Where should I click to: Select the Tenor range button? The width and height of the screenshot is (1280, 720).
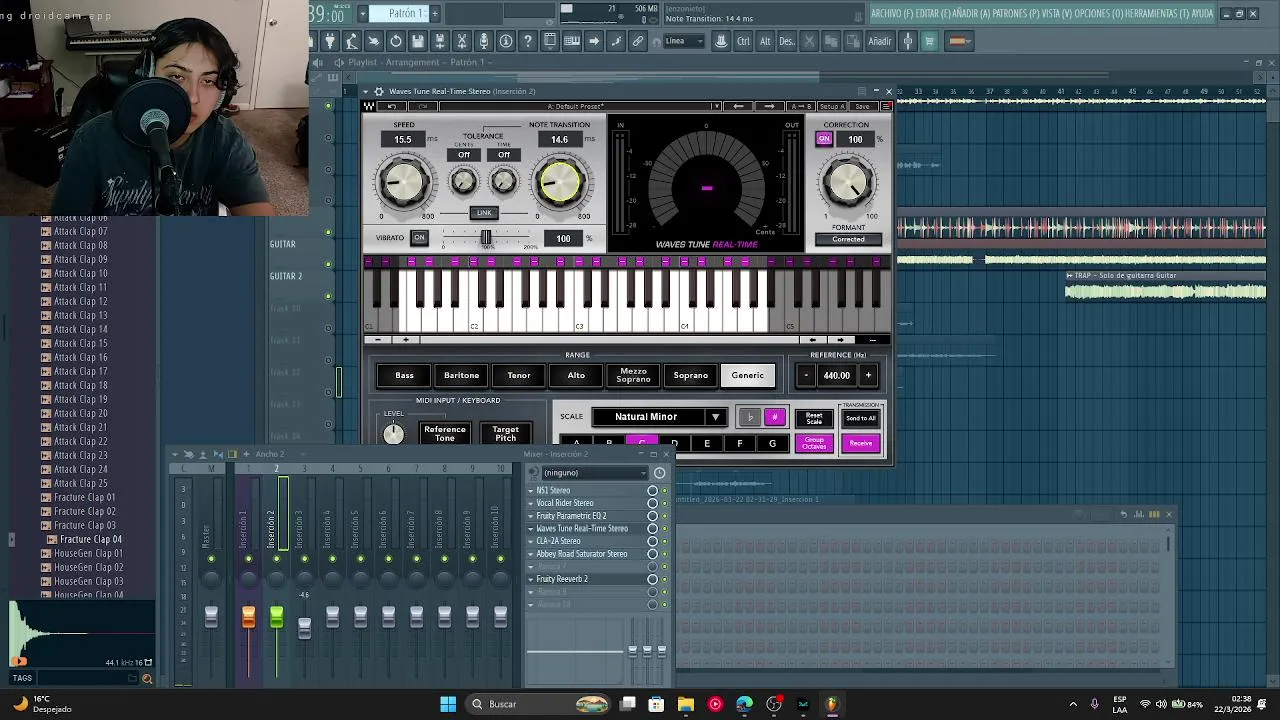click(519, 375)
